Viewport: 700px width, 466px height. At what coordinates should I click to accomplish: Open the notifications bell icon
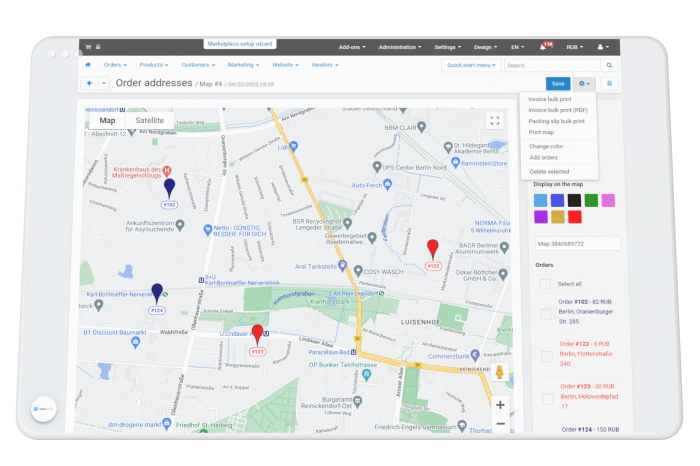click(x=542, y=47)
